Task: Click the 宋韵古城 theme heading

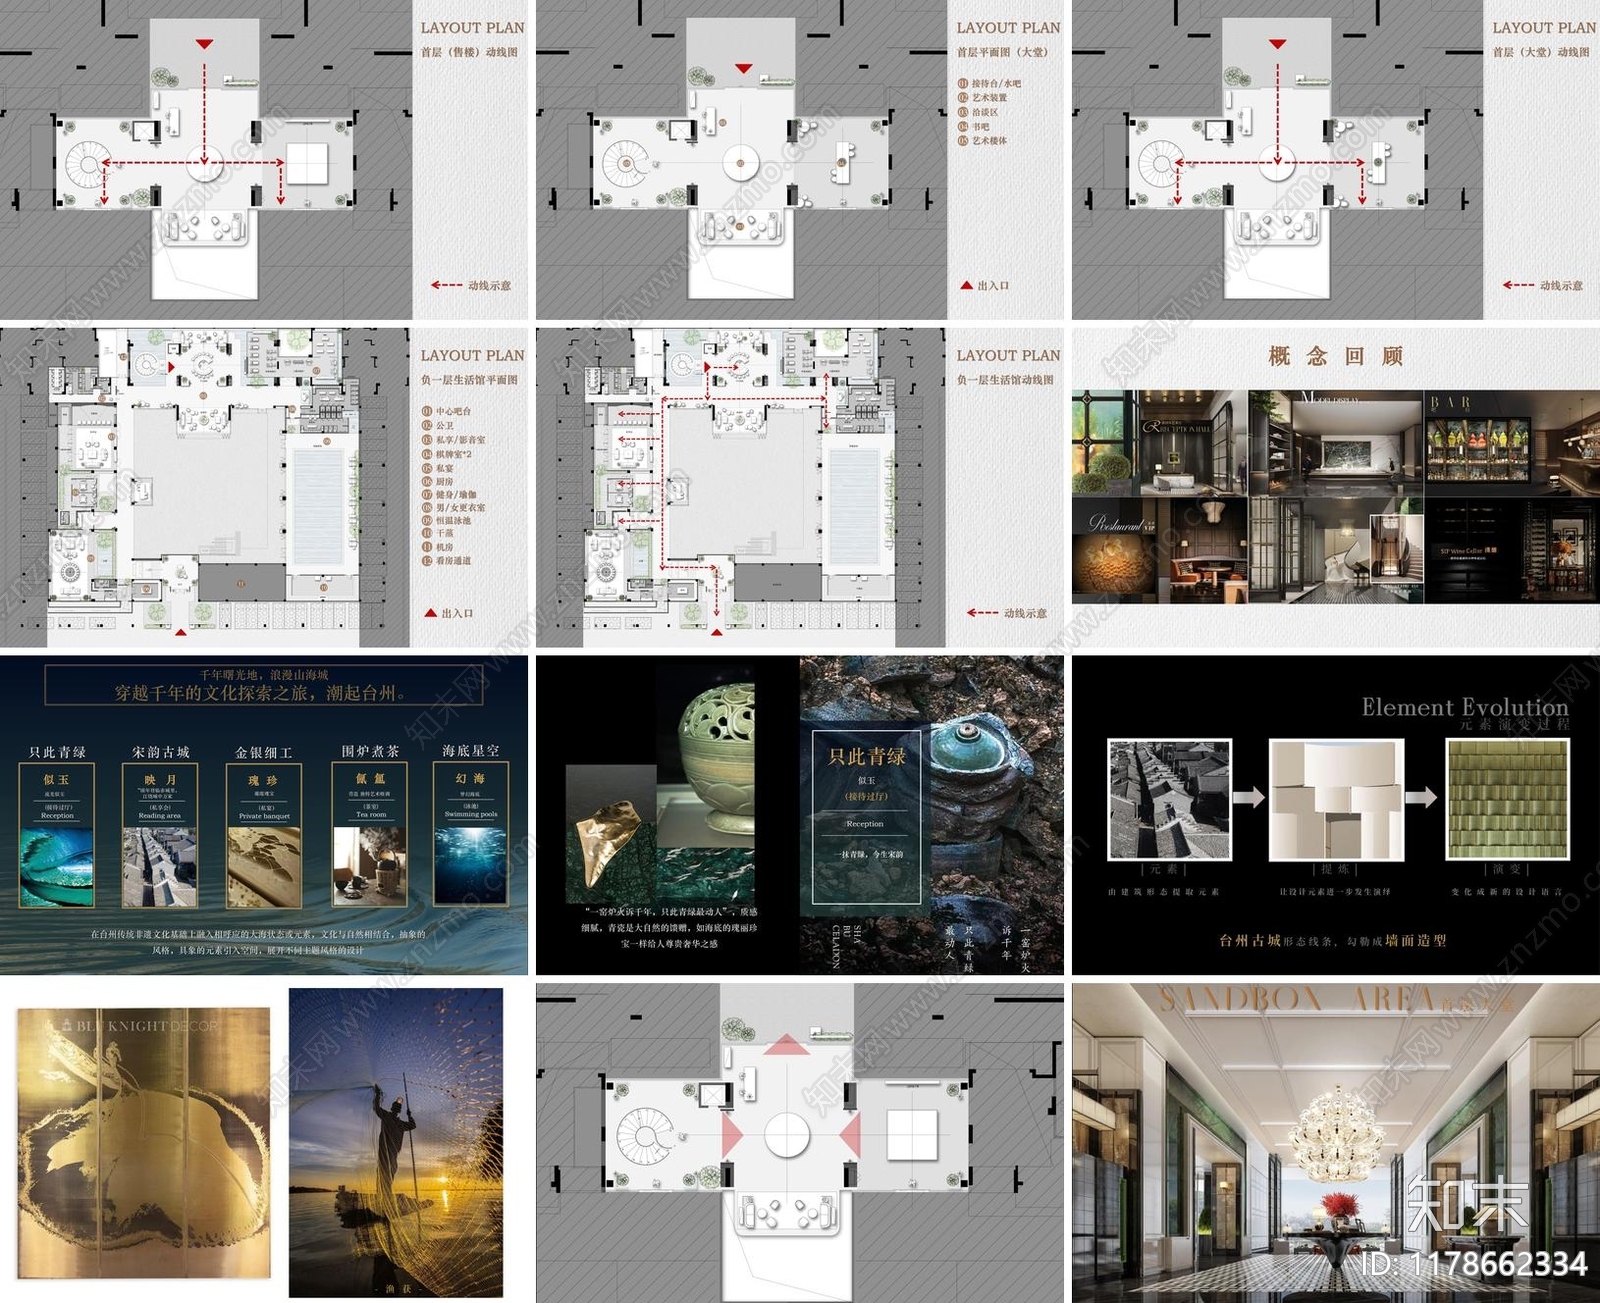Action: click(x=160, y=752)
